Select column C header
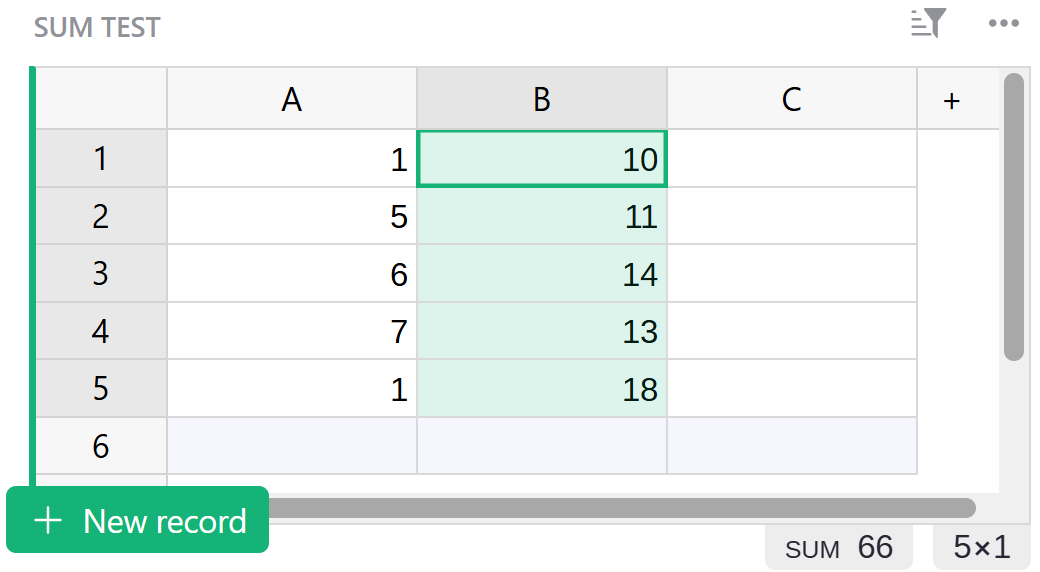 [792, 99]
